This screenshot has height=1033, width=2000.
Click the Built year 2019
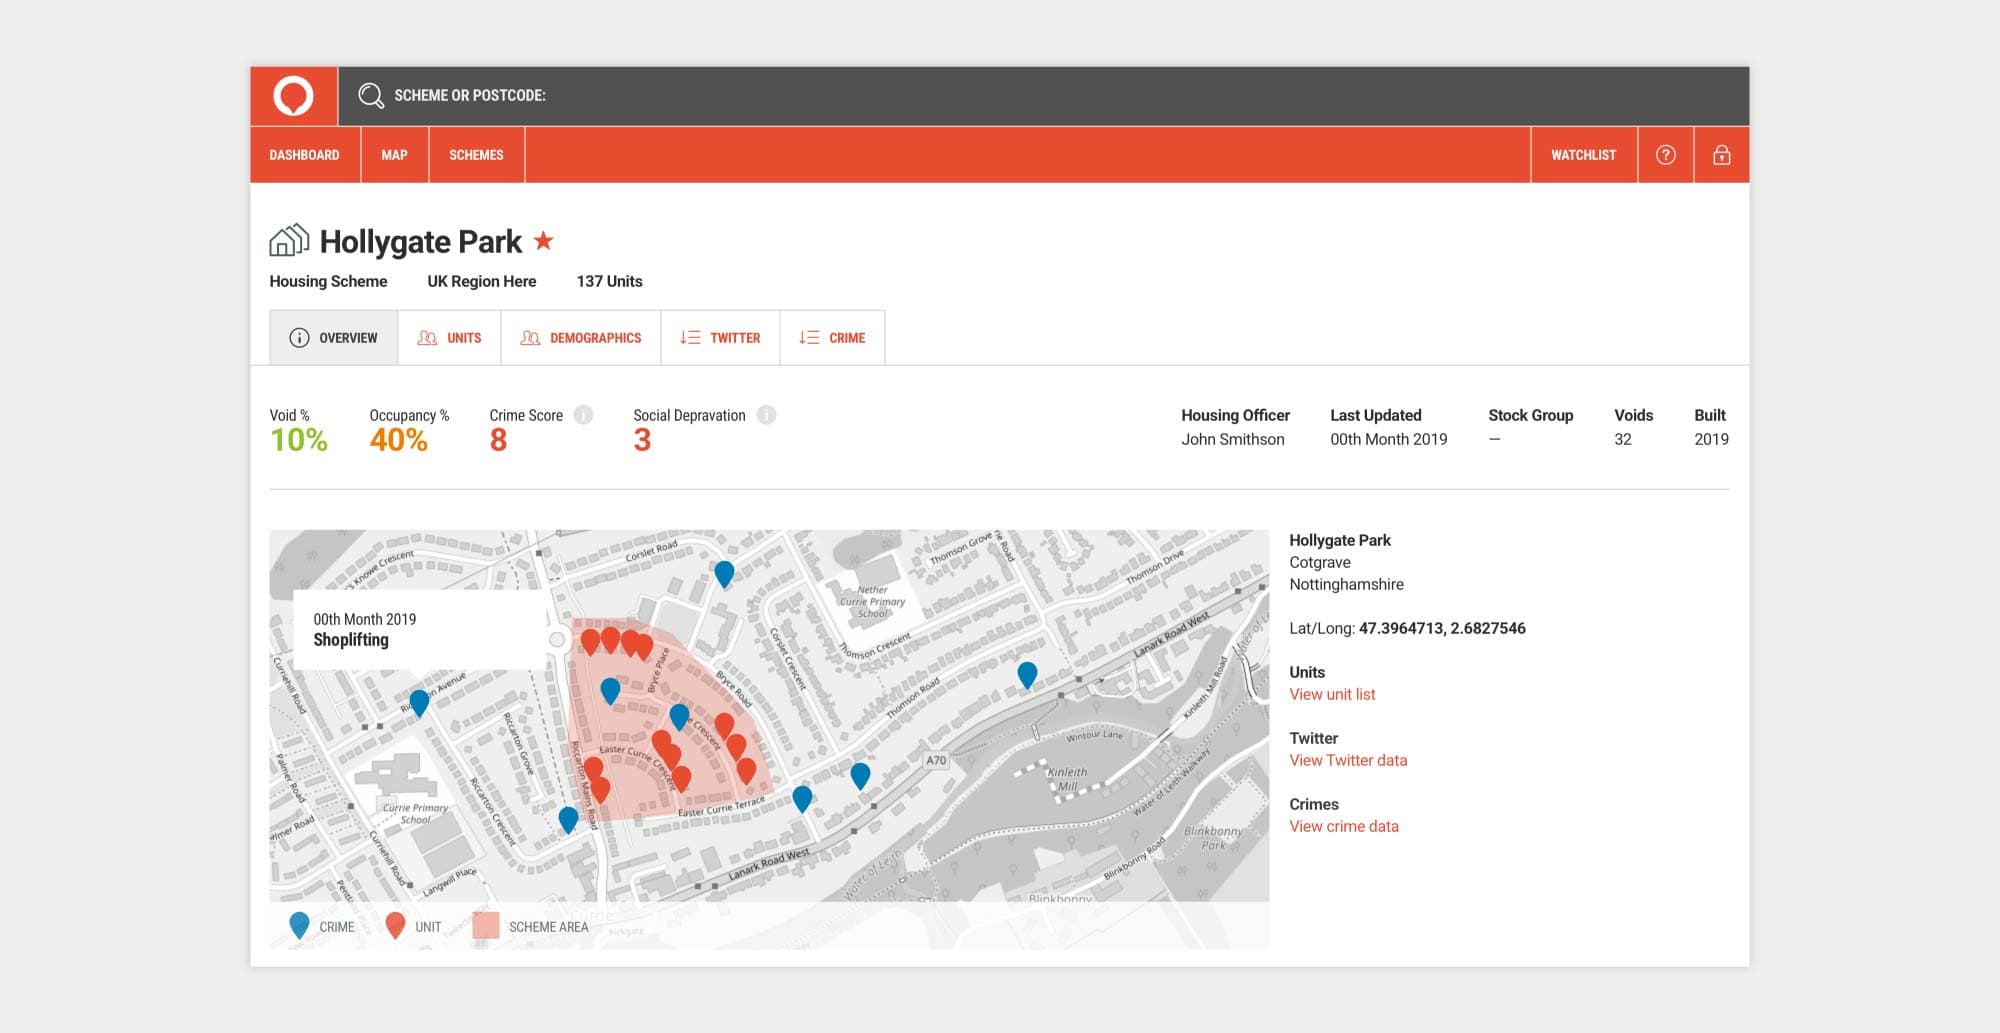coord(1711,439)
